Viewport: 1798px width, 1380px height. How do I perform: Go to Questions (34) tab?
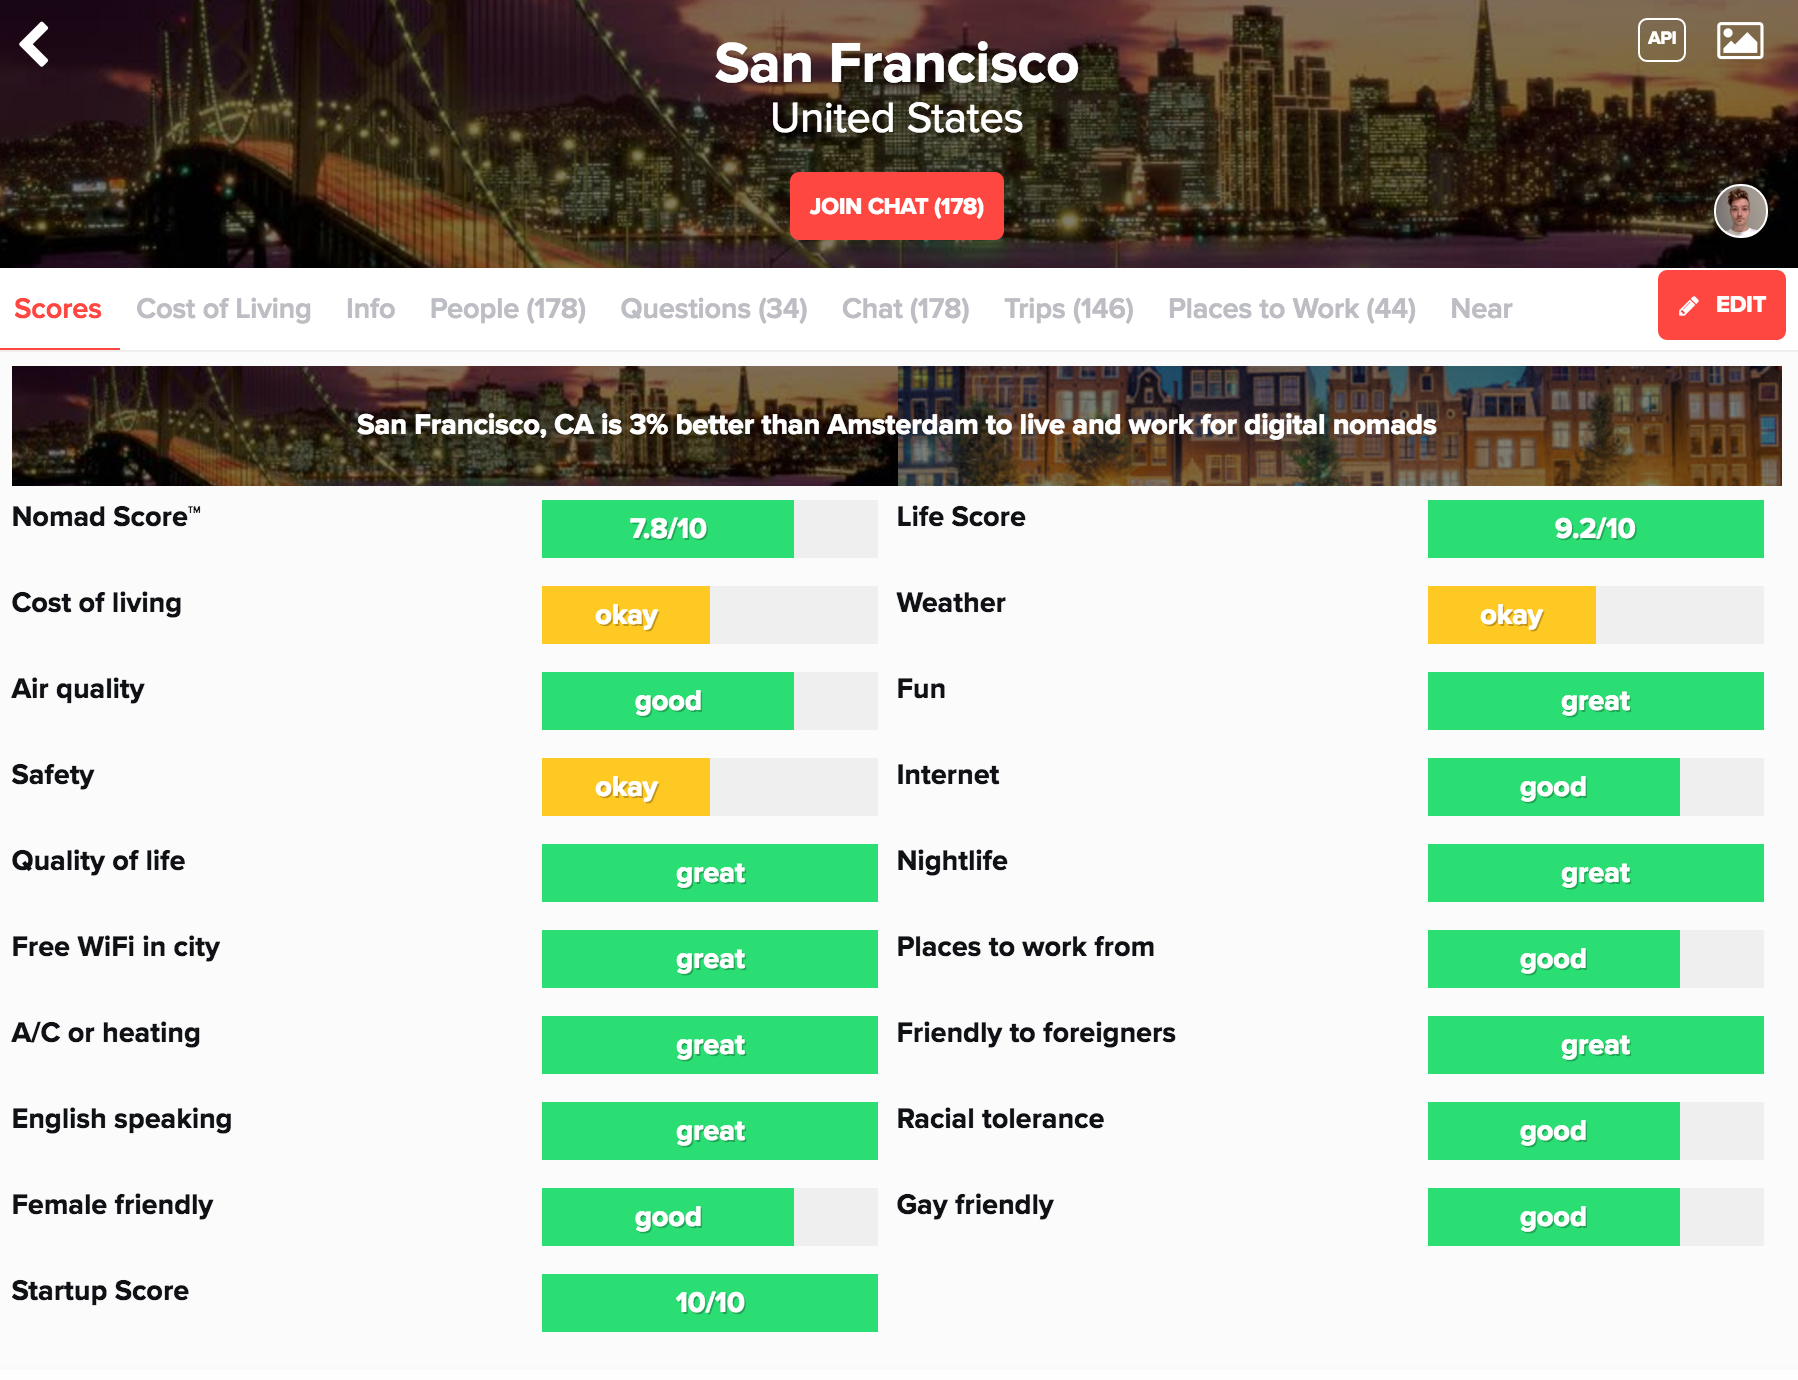713,309
